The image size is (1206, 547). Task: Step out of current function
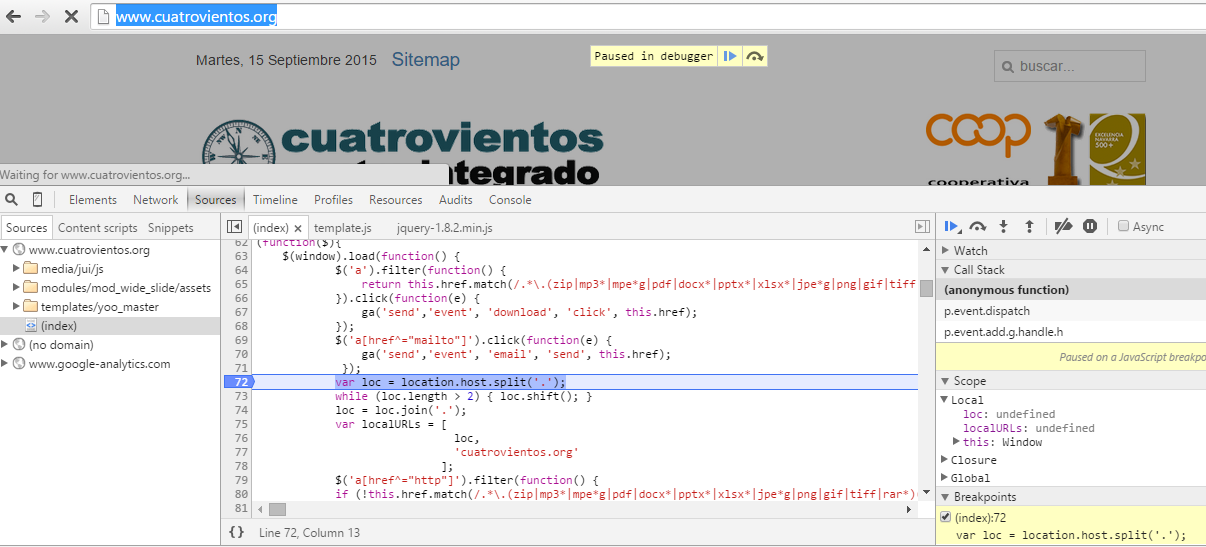(x=1029, y=227)
